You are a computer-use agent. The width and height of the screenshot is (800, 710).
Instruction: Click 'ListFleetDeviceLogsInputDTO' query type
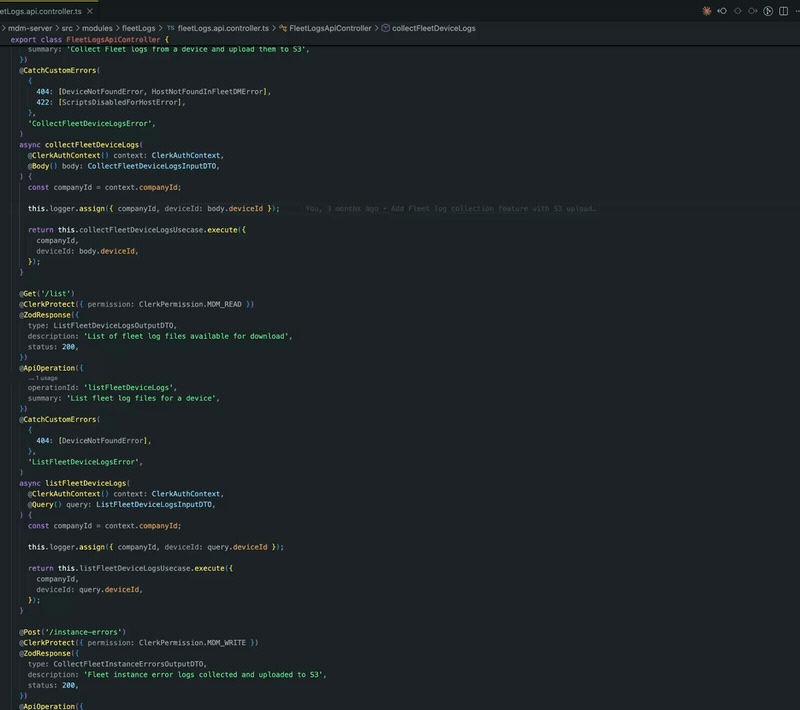coord(156,504)
